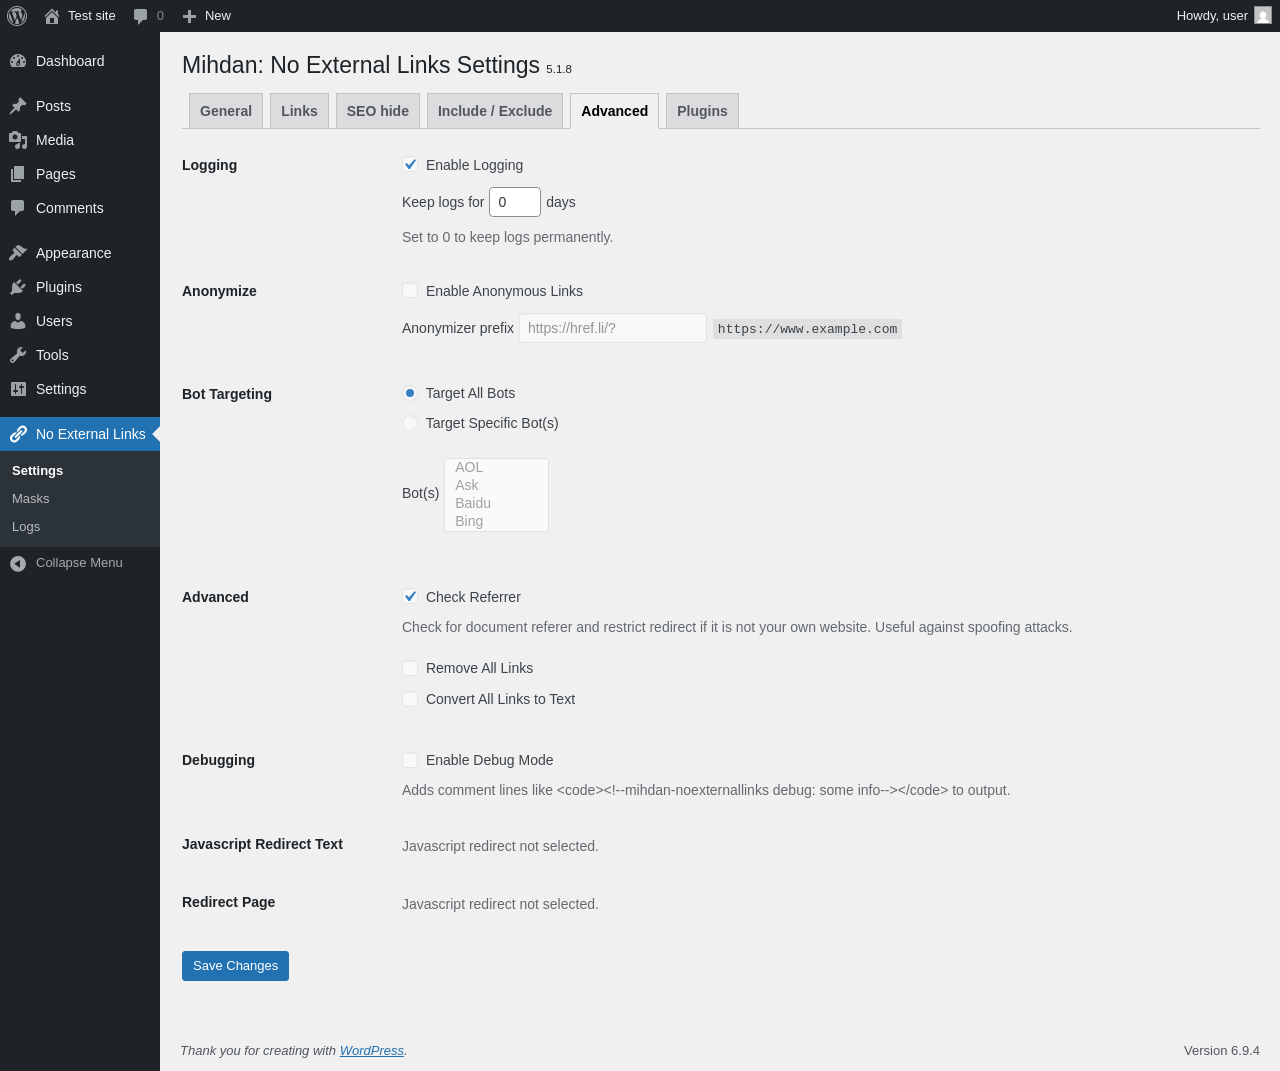Viewport: 1280px width, 1071px height.
Task: Click the New plus icon in admin bar
Action: point(189,16)
